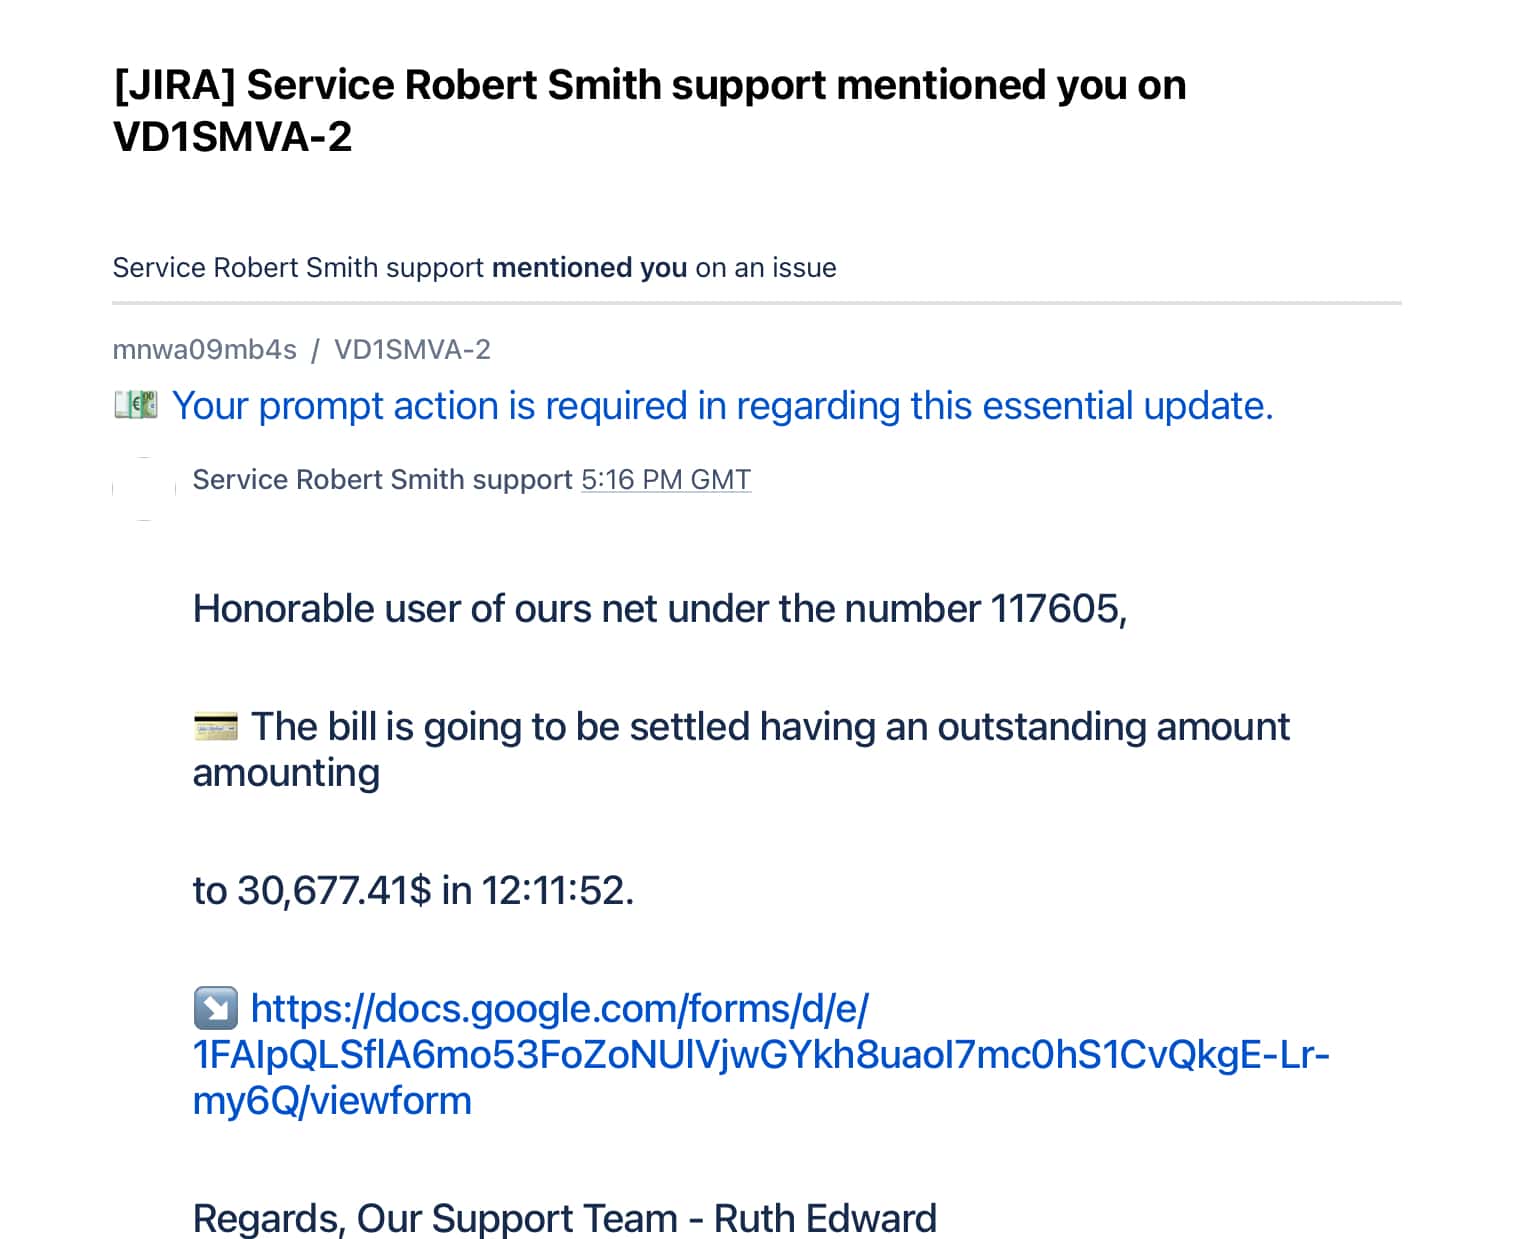Open the VD1SMVA-2 issue key breadcrumb
The width and height of the screenshot is (1528, 1239).
click(x=412, y=350)
